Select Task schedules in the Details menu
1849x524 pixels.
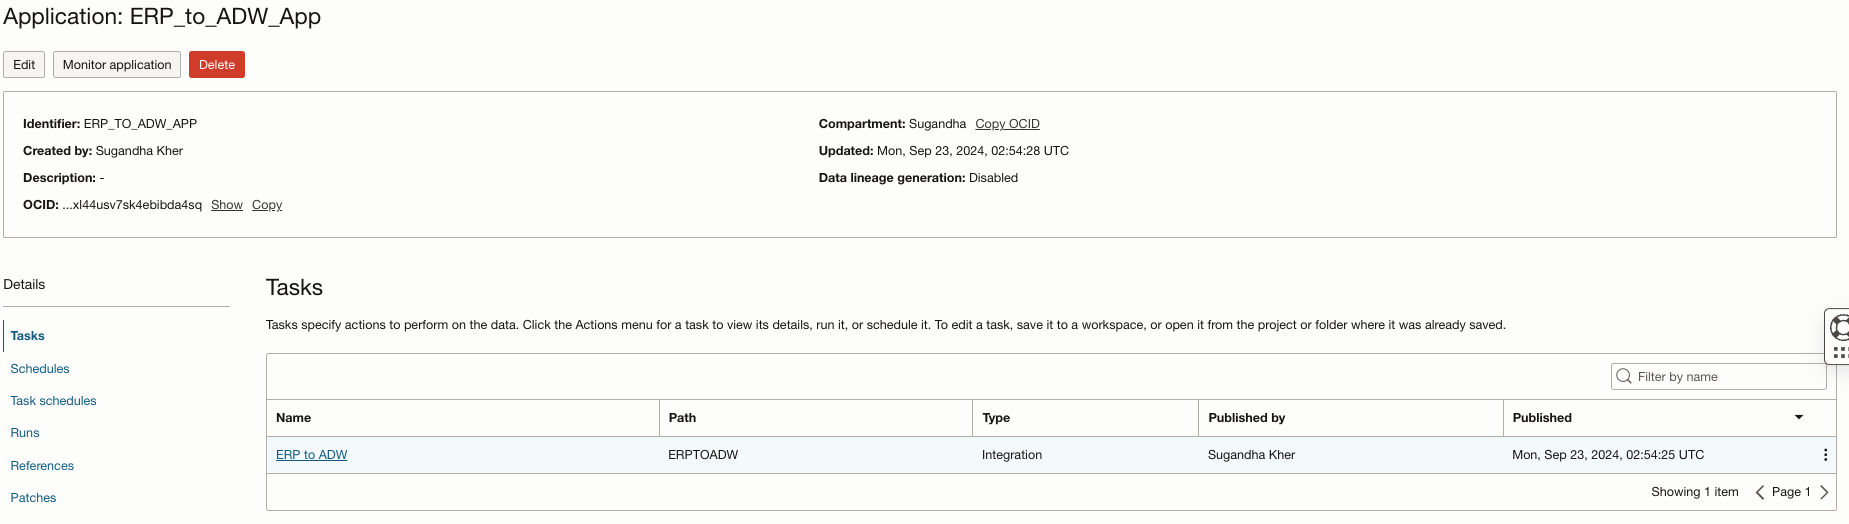click(54, 401)
